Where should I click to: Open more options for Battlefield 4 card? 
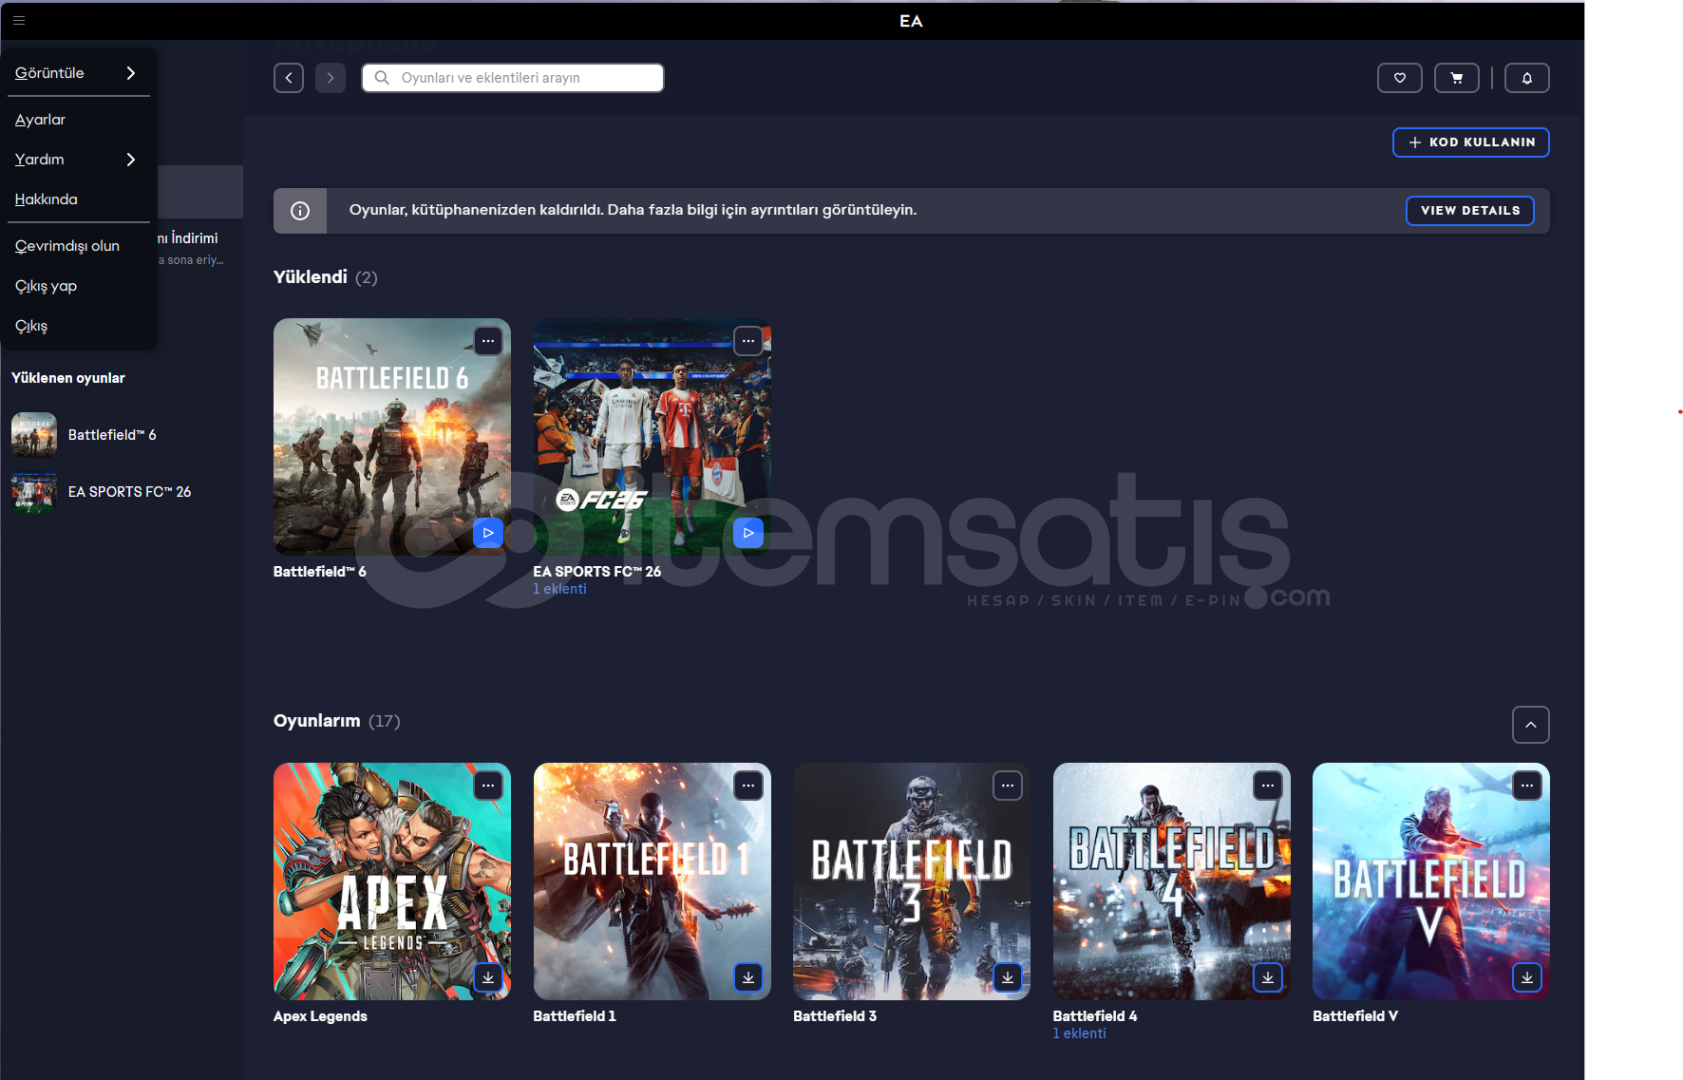click(1268, 786)
